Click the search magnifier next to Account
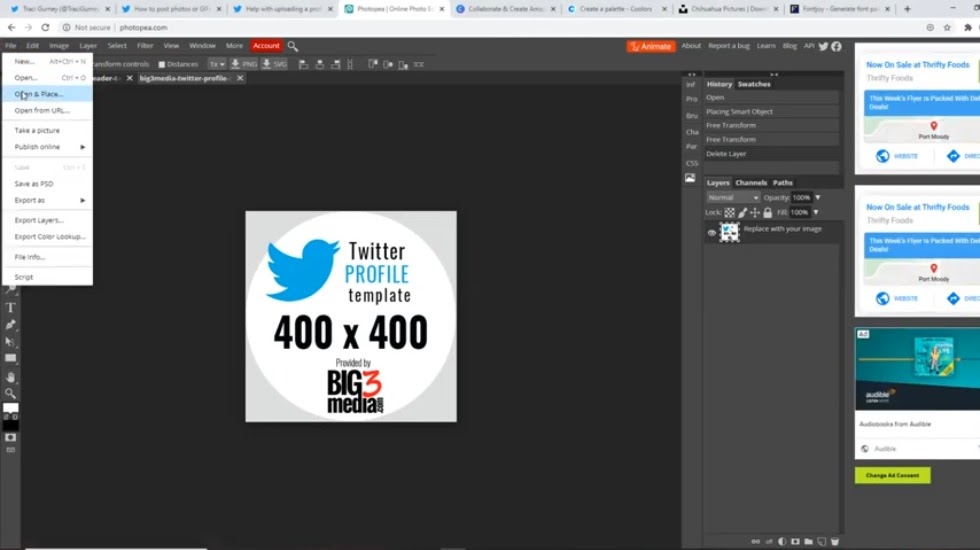Viewport: 980px width, 550px height. click(x=293, y=46)
